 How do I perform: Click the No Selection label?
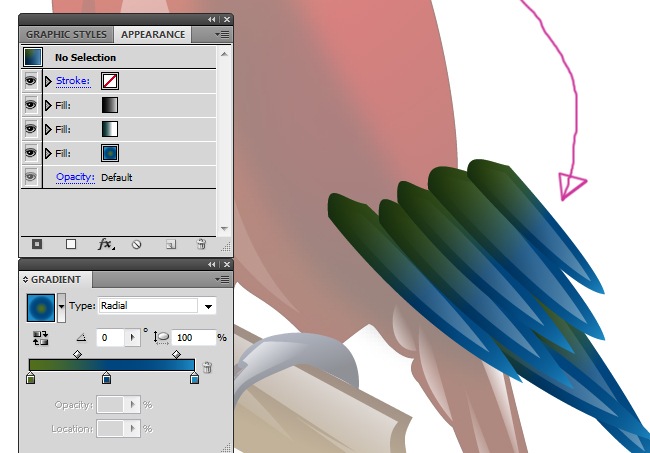85,58
